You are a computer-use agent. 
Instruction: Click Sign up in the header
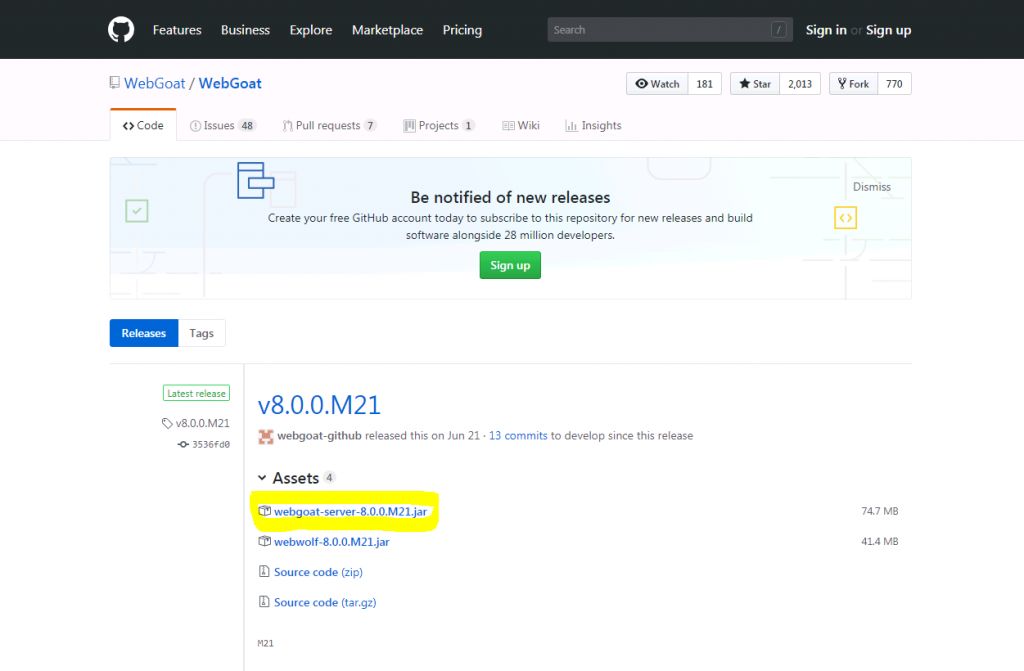[888, 30]
